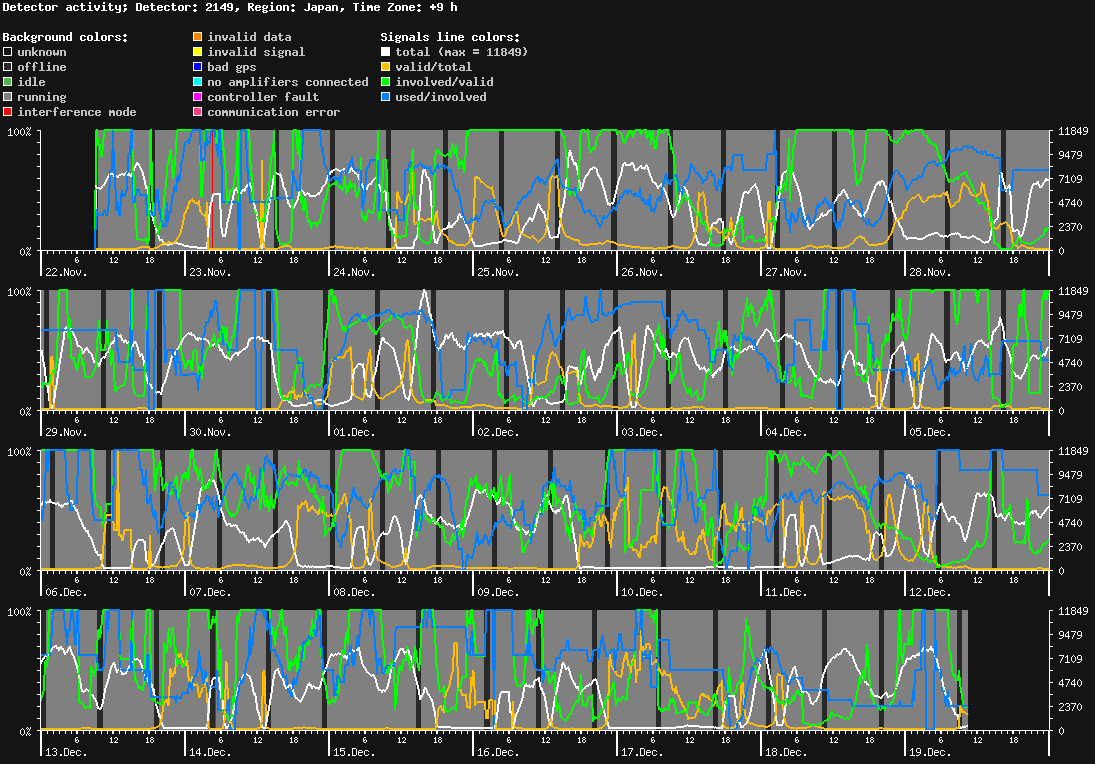Click the green involved/valid line swatch
1095x764 pixels.
[386, 82]
